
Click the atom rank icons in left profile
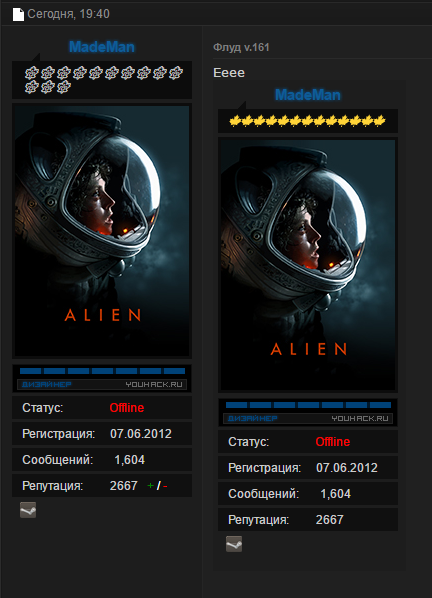tap(104, 80)
